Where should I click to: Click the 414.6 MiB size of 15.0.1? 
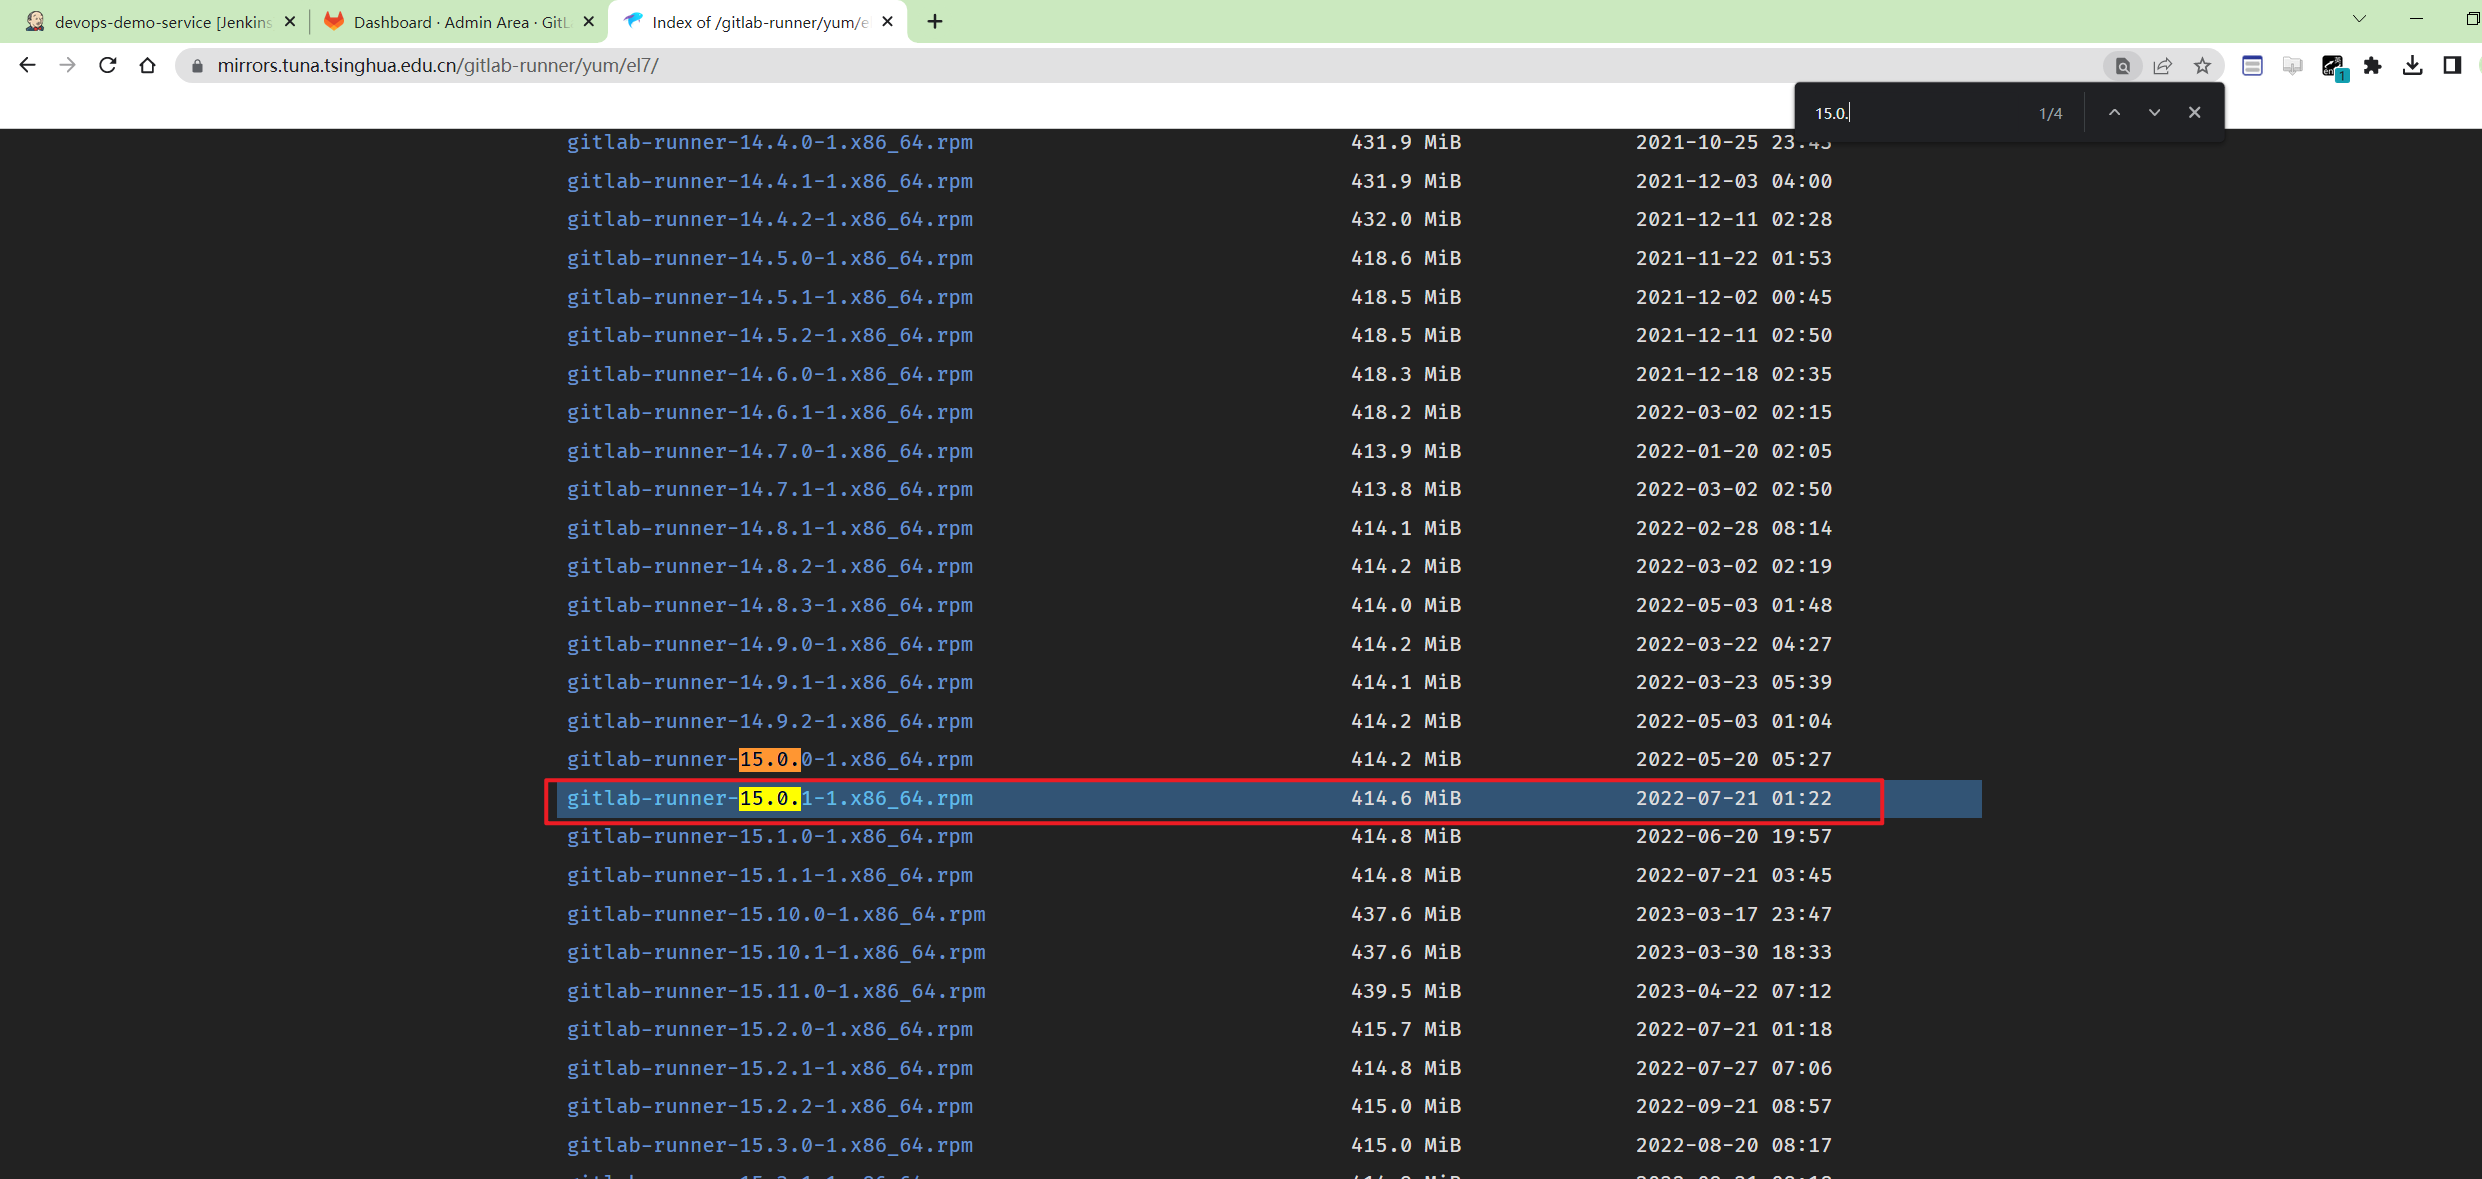(1406, 798)
